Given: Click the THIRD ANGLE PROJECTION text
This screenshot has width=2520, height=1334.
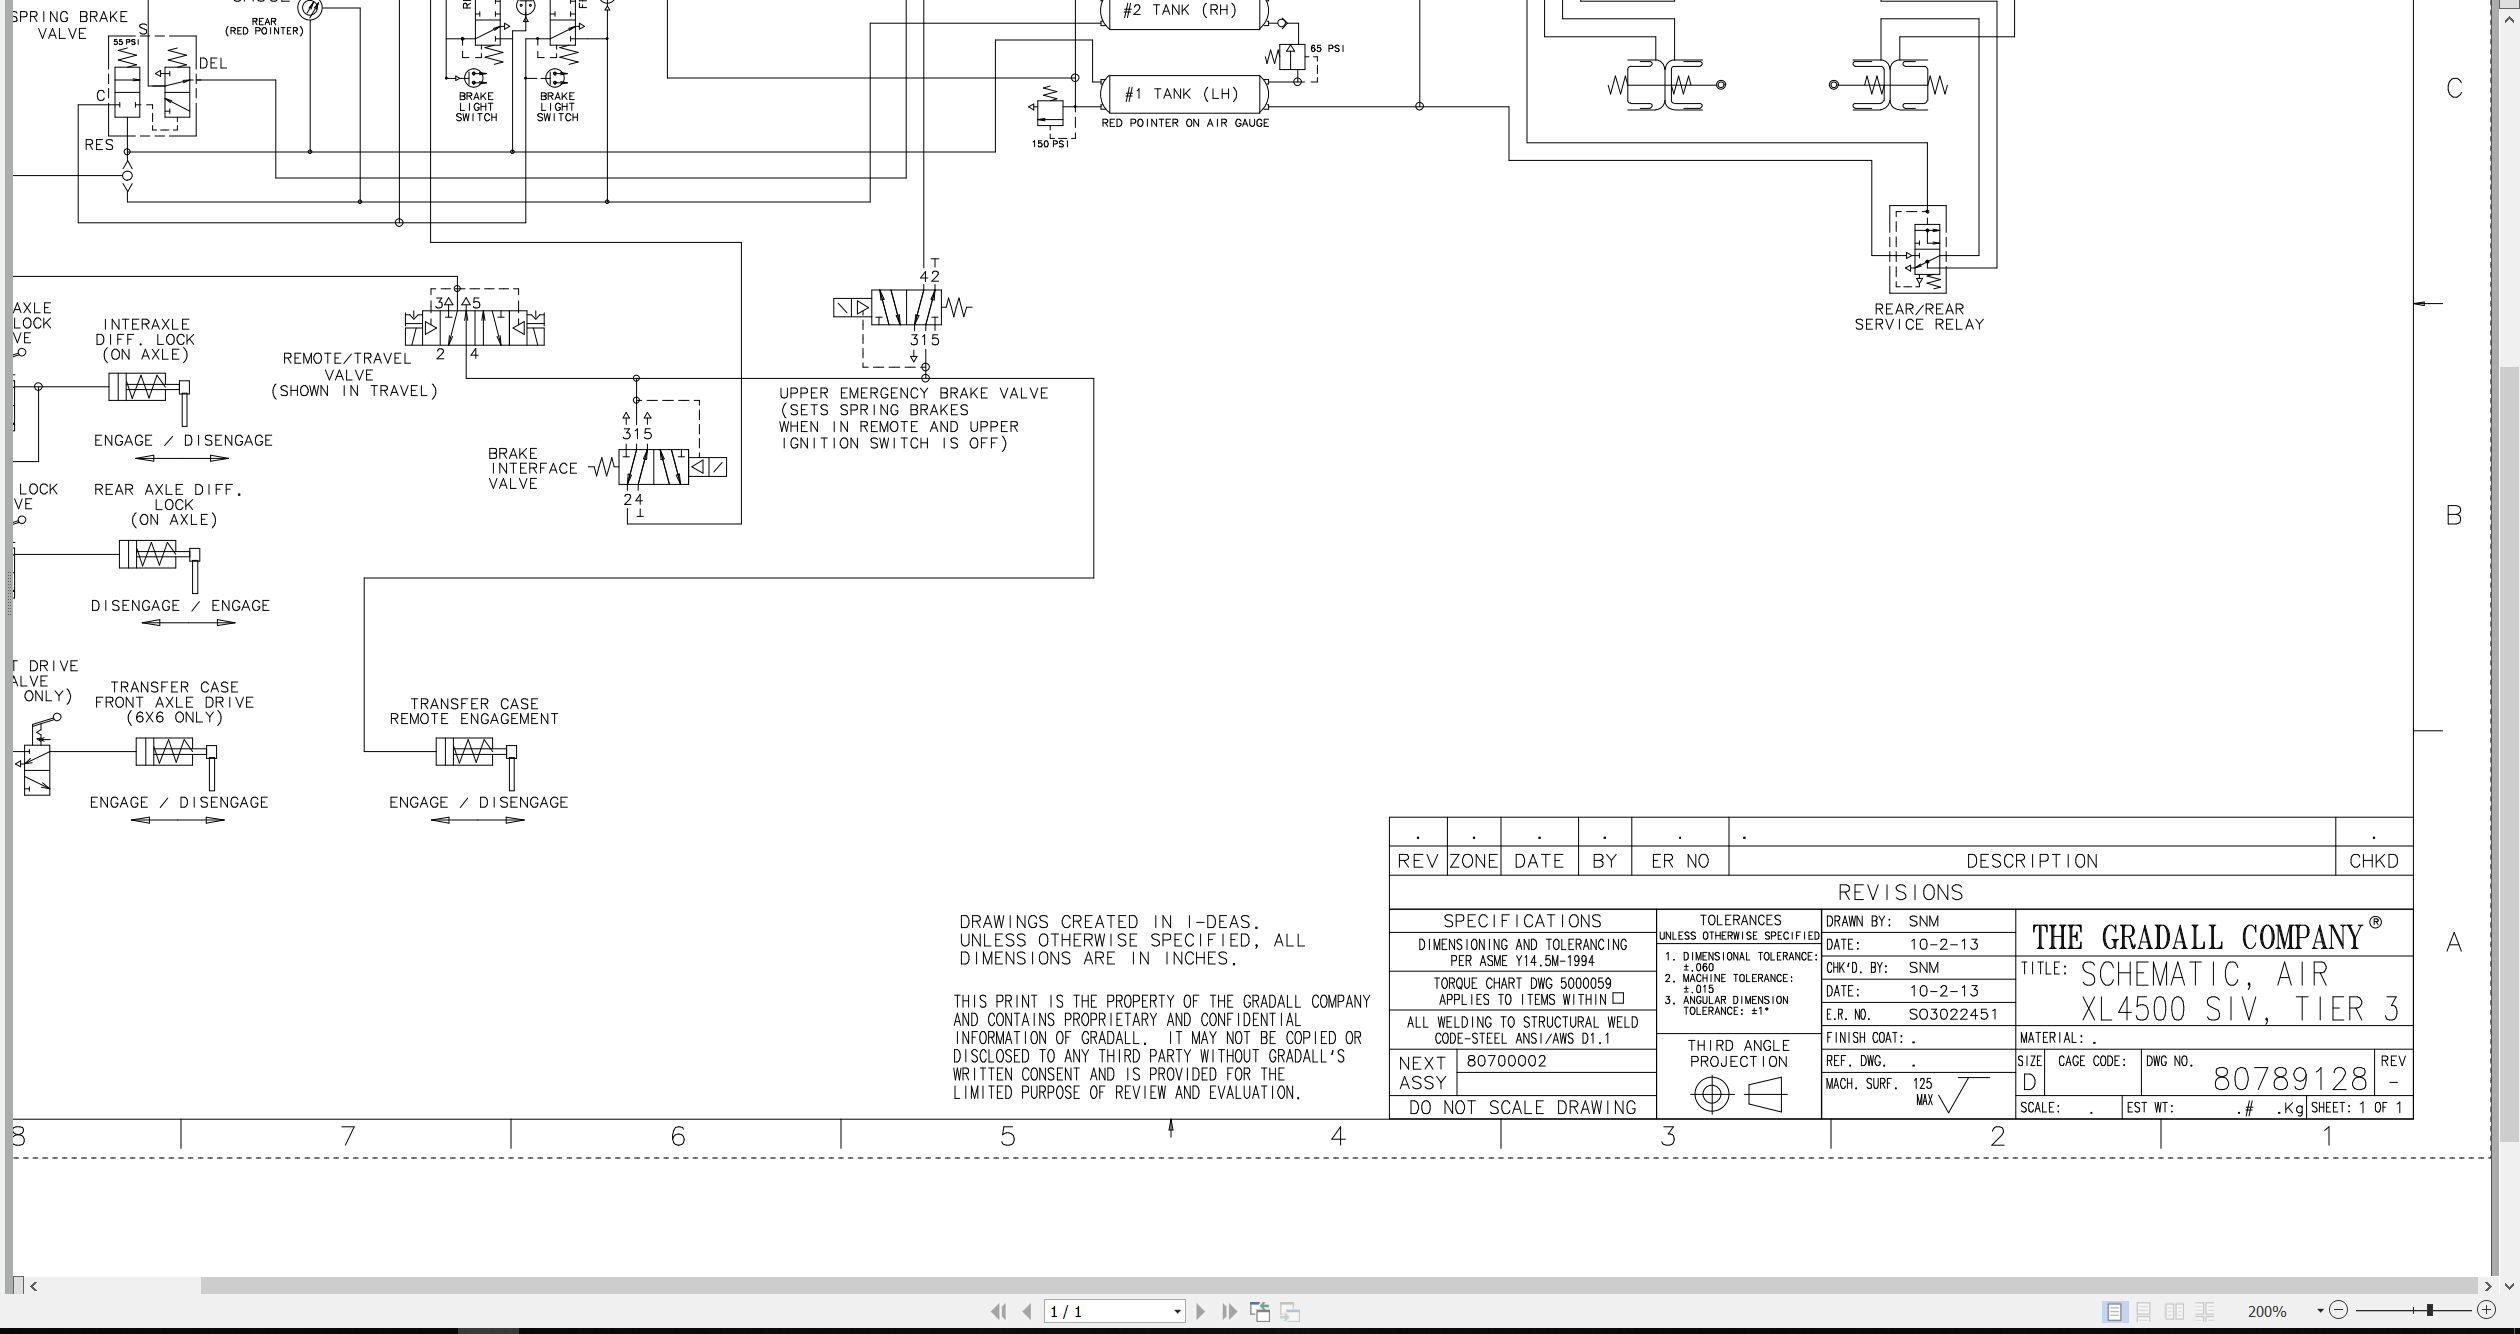Looking at the screenshot, I should tap(1739, 1053).
